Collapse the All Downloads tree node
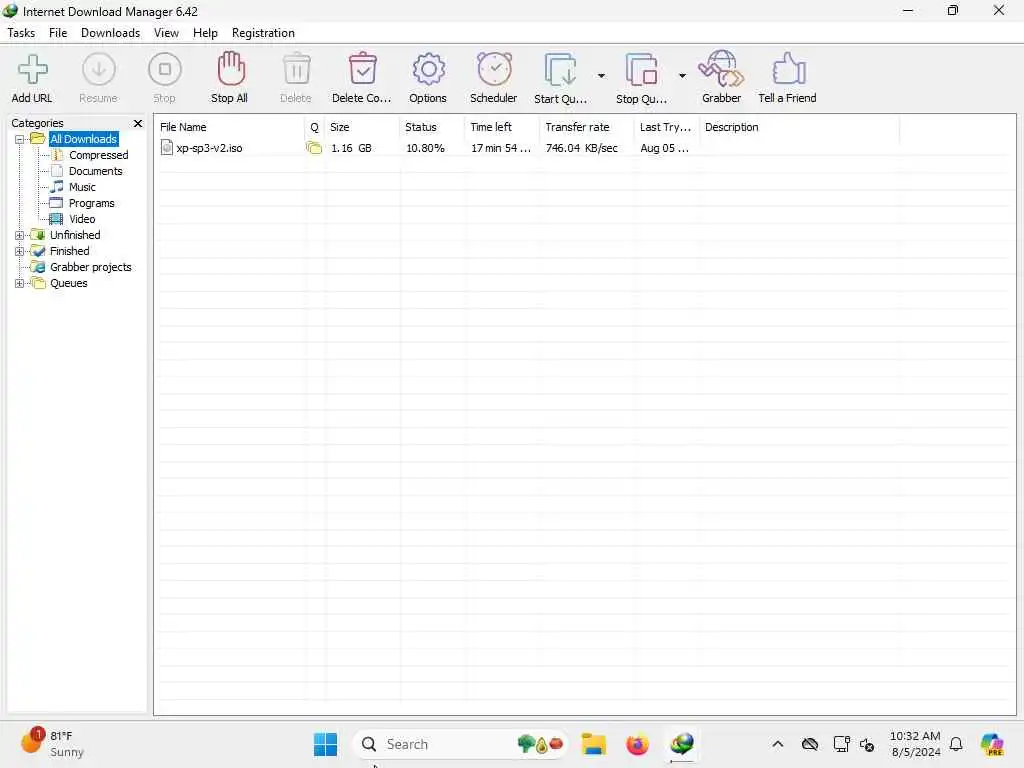 coord(20,139)
